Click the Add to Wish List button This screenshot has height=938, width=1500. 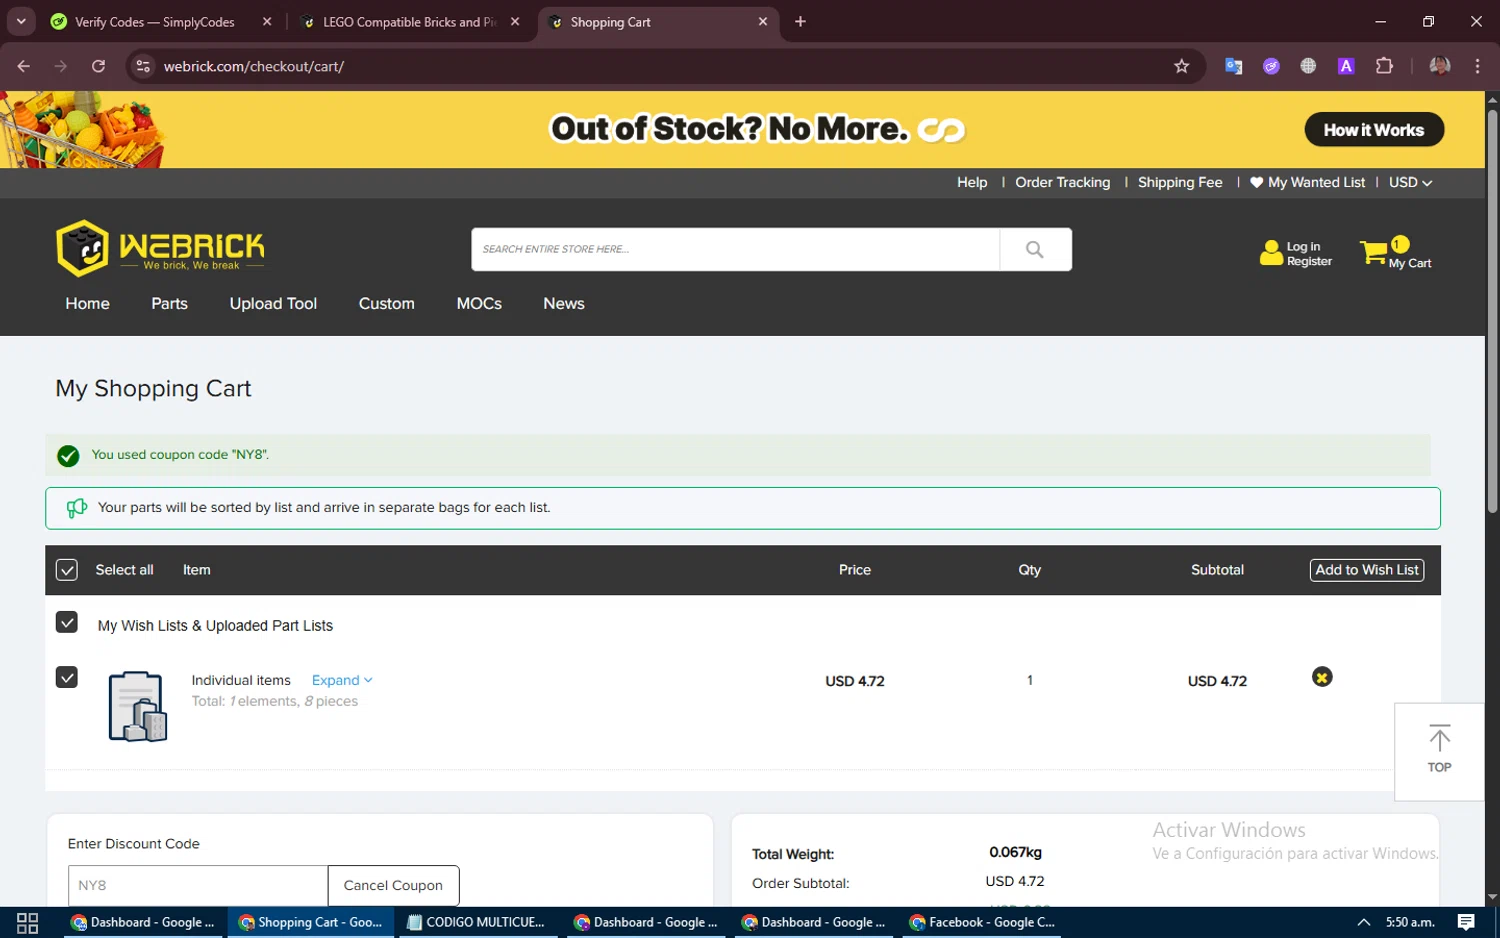[x=1367, y=570]
